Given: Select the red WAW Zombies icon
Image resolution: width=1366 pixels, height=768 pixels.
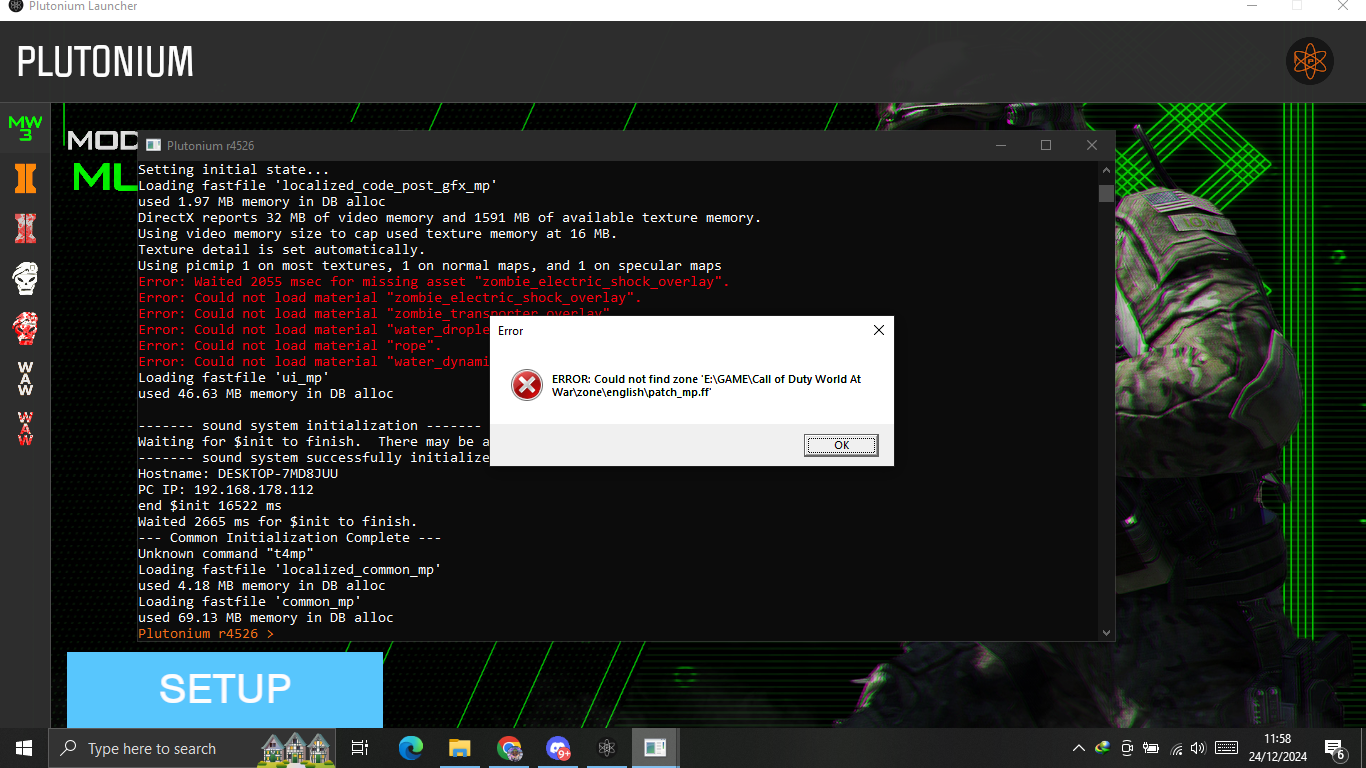Looking at the screenshot, I should coord(25,429).
